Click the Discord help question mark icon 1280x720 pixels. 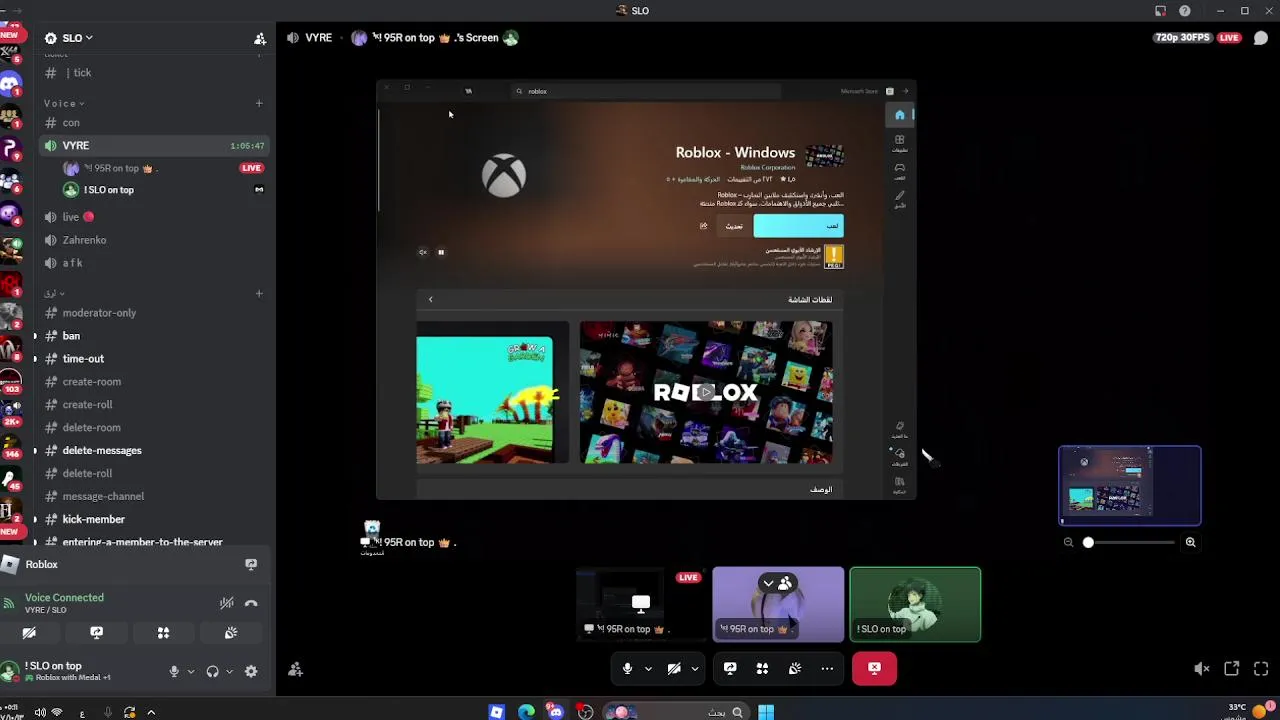[x=1185, y=11]
